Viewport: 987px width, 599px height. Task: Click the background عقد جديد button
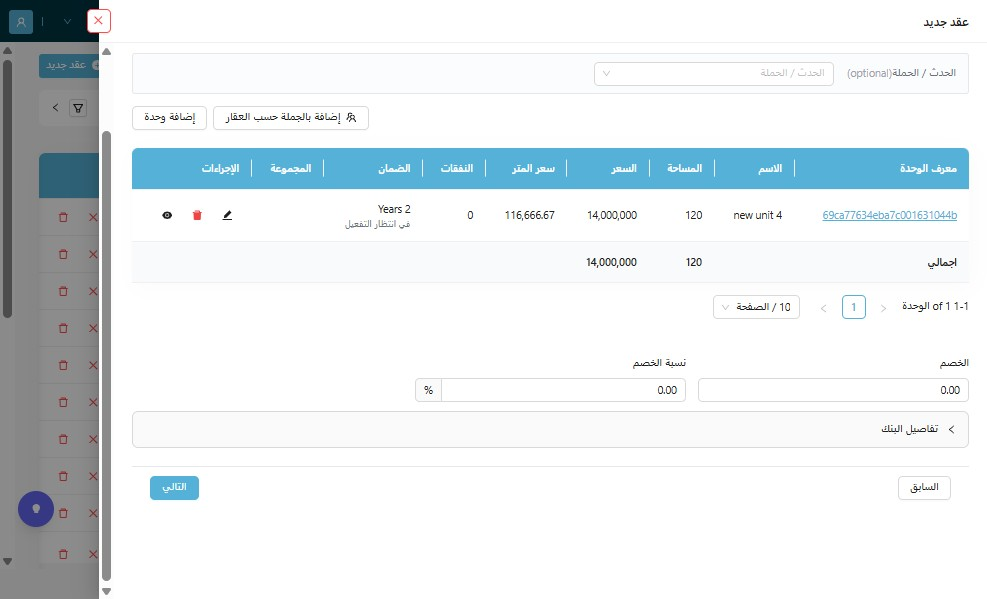pos(69,65)
